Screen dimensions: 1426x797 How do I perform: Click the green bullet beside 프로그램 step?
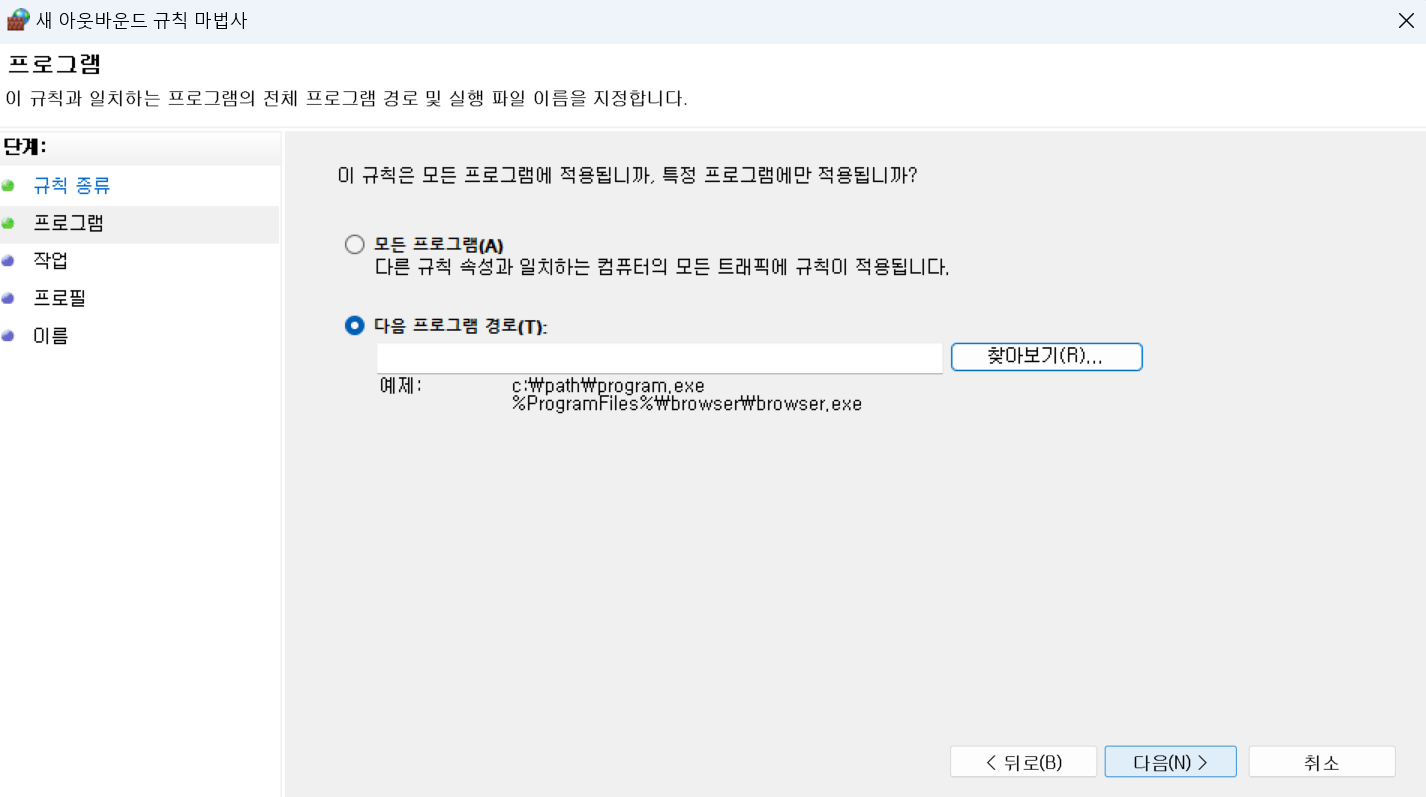click(8, 223)
